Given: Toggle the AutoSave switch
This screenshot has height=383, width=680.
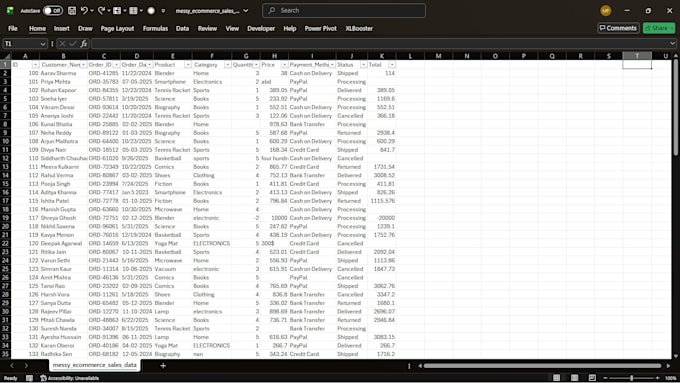Looking at the screenshot, I should click(52, 10).
